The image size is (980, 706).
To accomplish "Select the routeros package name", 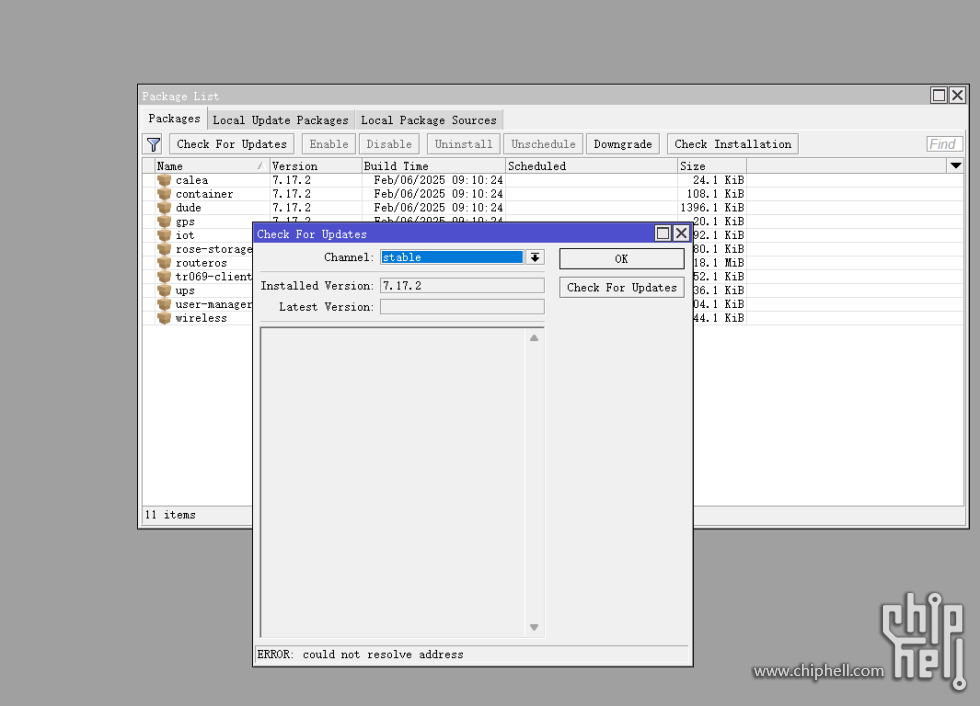I will pos(201,263).
